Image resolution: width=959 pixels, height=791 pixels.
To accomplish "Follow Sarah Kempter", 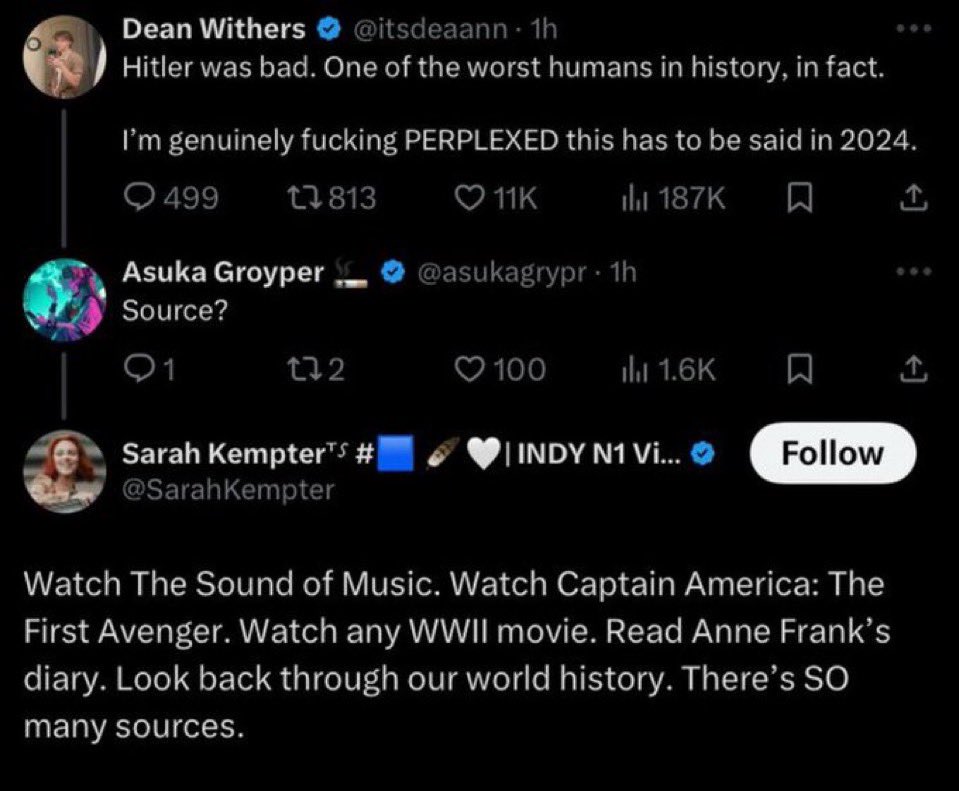I will 832,453.
